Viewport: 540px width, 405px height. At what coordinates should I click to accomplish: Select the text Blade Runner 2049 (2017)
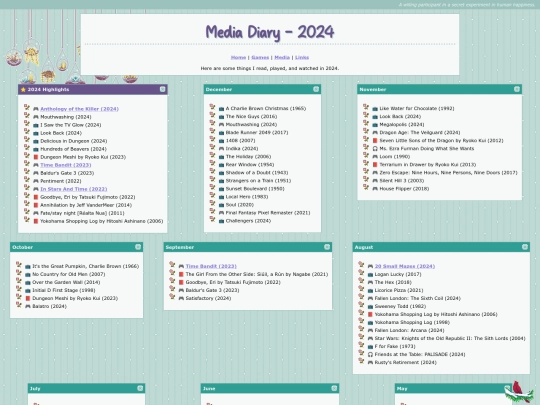[x=257, y=133]
